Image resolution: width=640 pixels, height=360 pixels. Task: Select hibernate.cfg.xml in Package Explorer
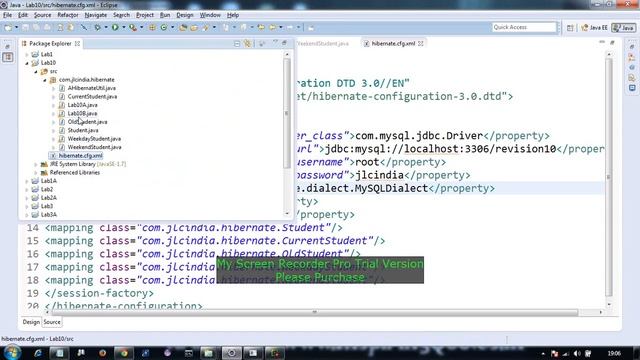80,156
